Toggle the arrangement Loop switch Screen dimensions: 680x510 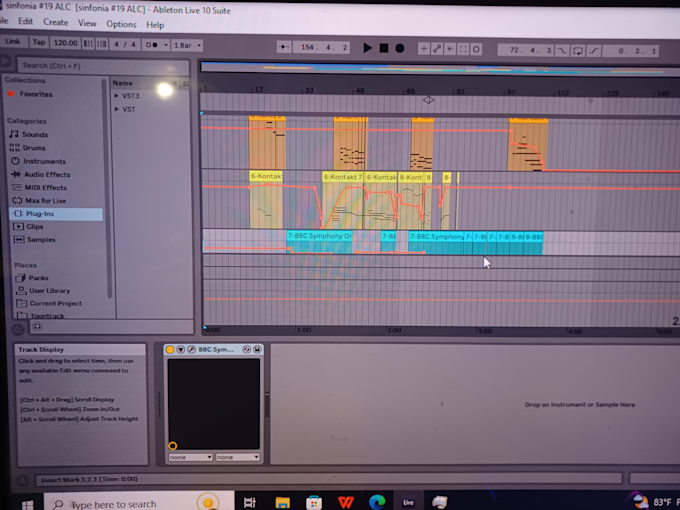(x=578, y=51)
